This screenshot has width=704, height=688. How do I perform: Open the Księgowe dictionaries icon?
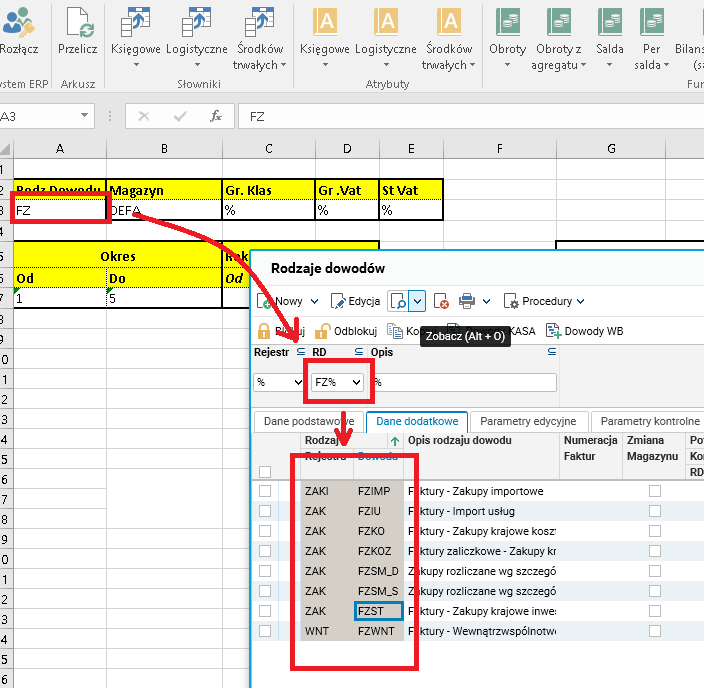click(136, 22)
